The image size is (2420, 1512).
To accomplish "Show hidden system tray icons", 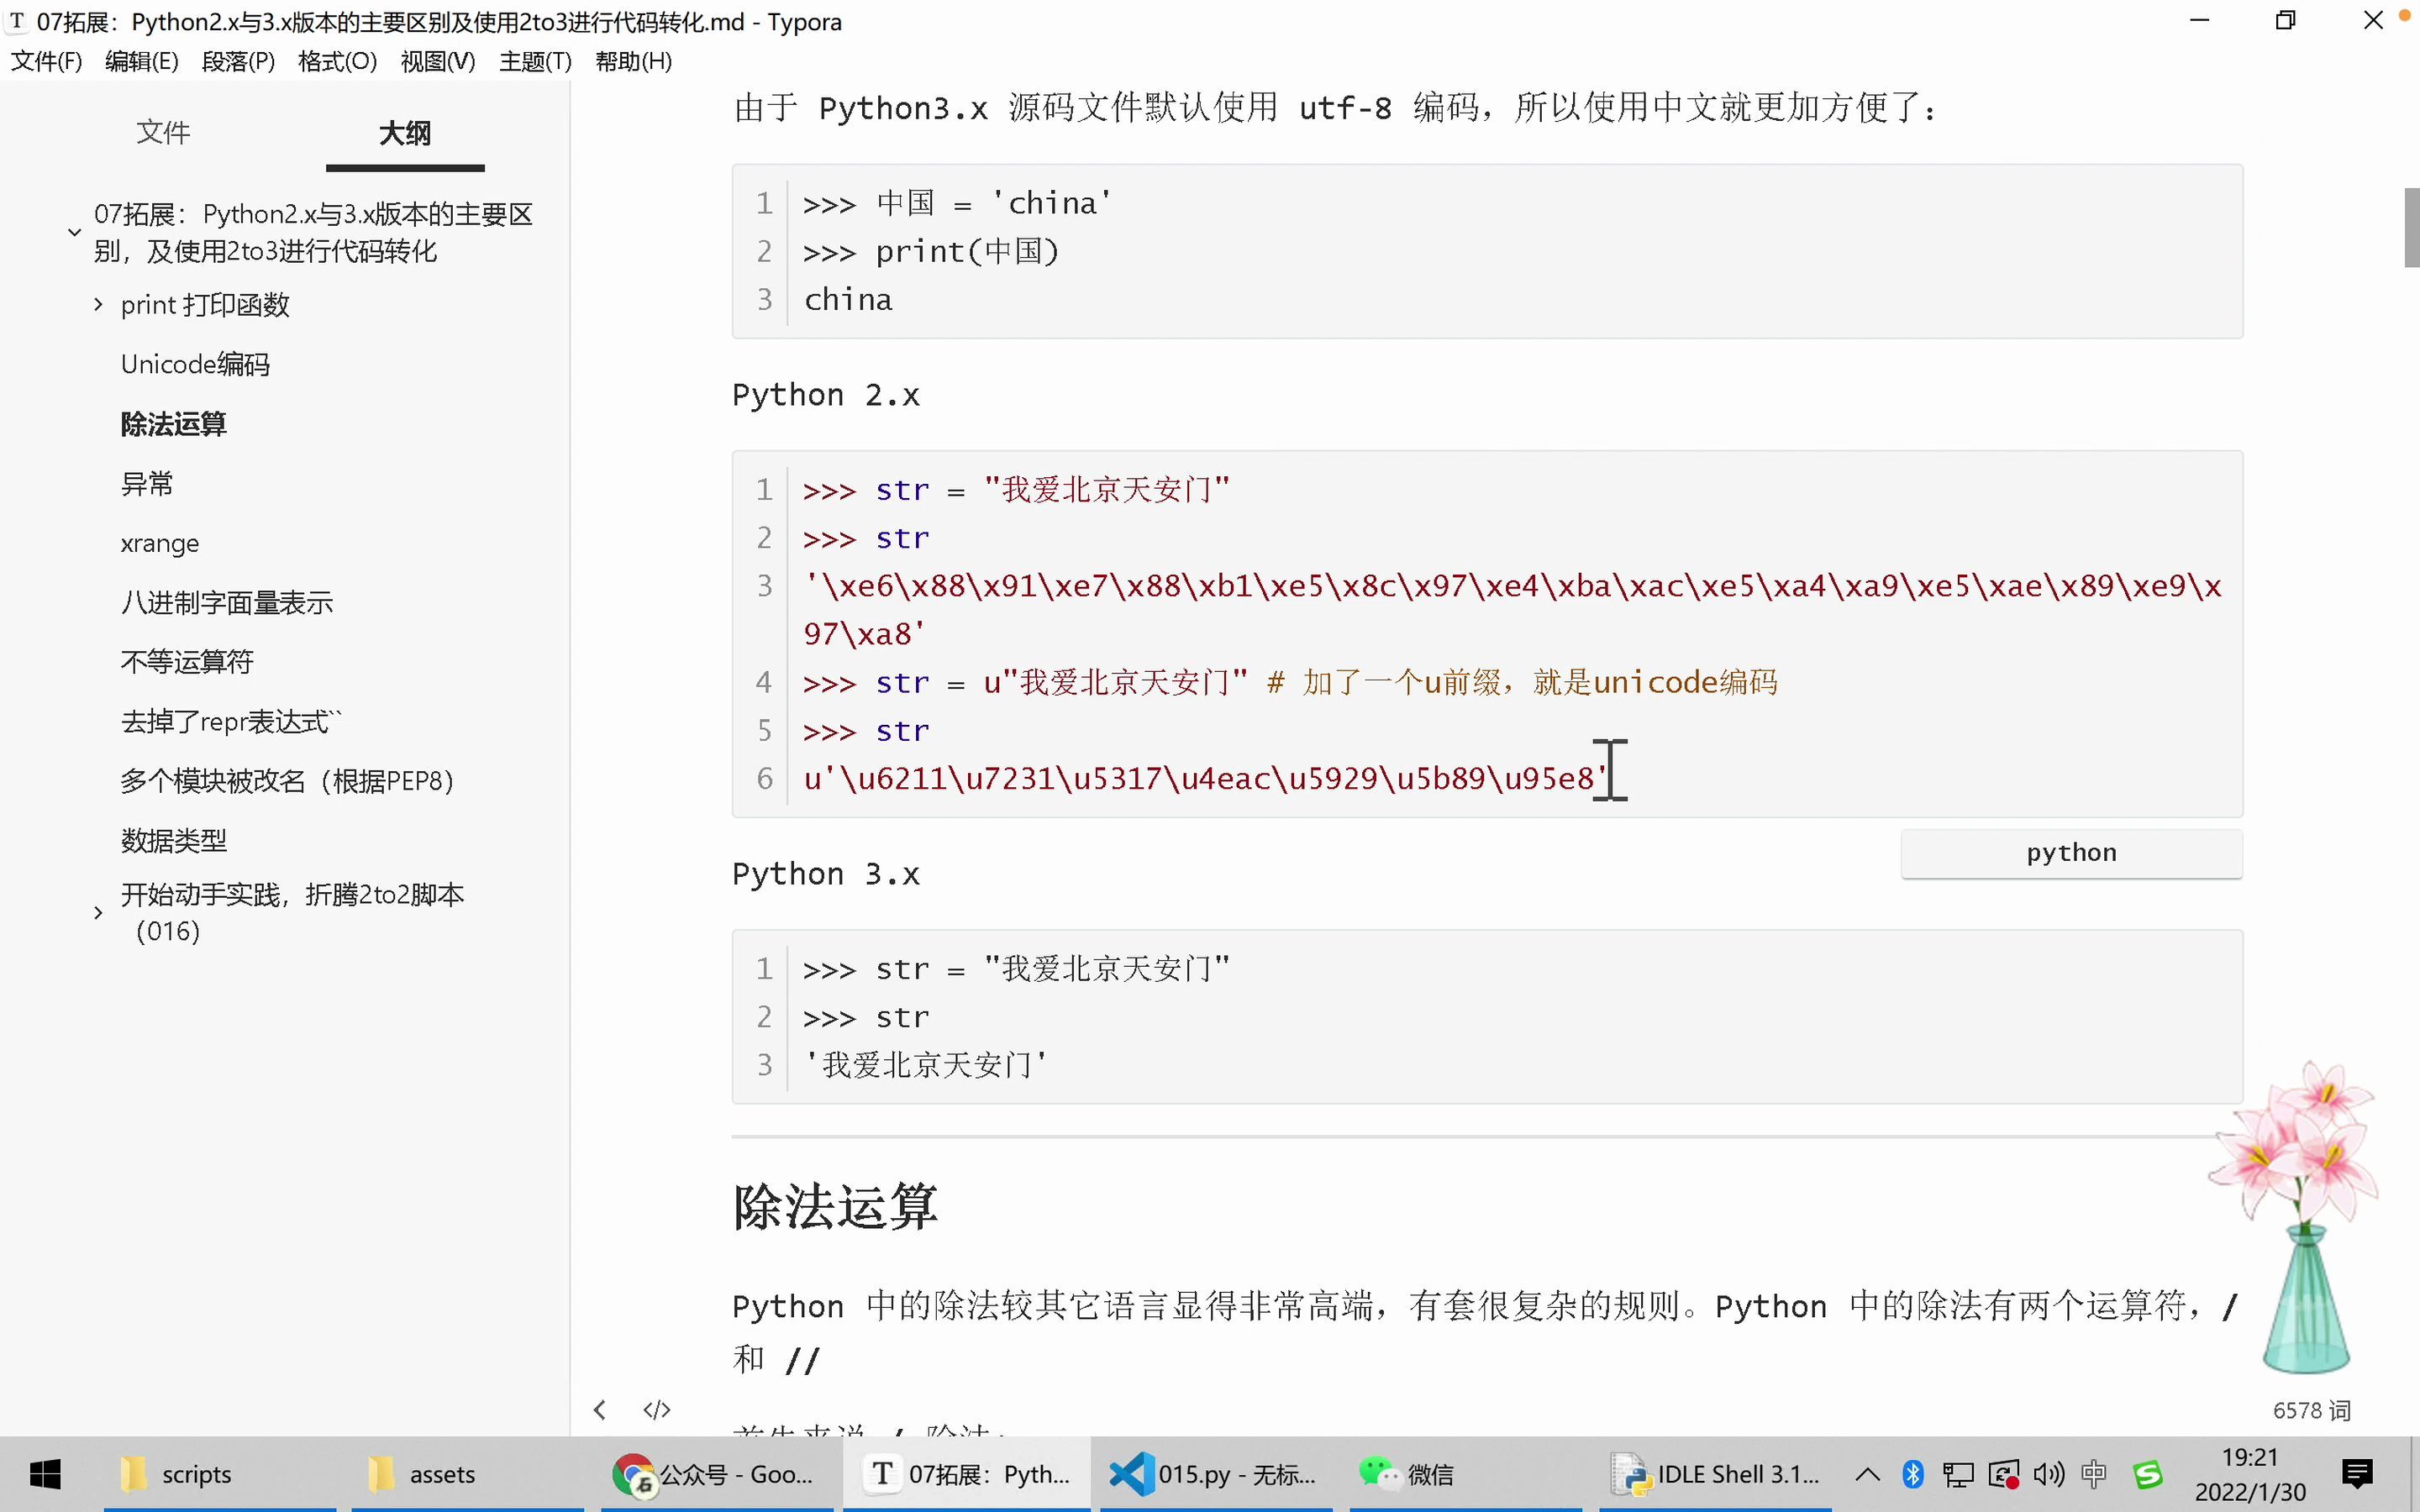I will coord(1867,1474).
